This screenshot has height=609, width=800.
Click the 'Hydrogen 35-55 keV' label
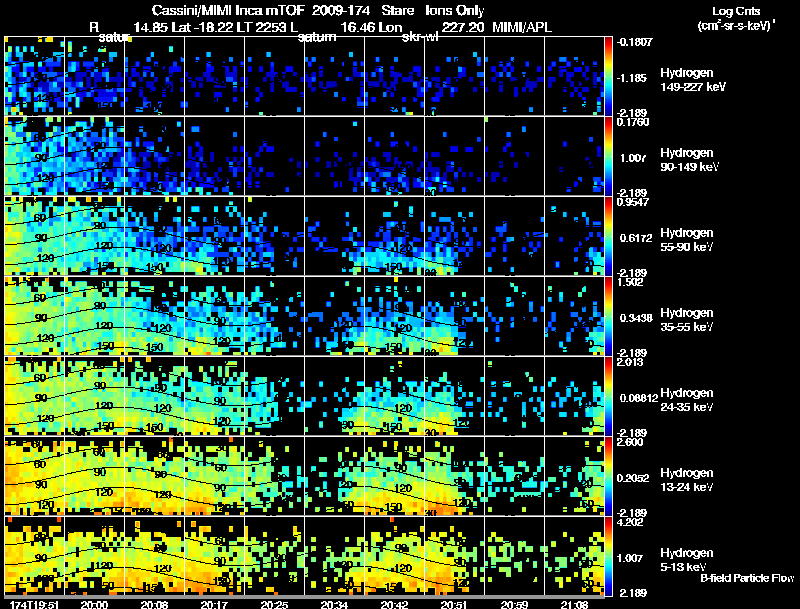(x=687, y=320)
